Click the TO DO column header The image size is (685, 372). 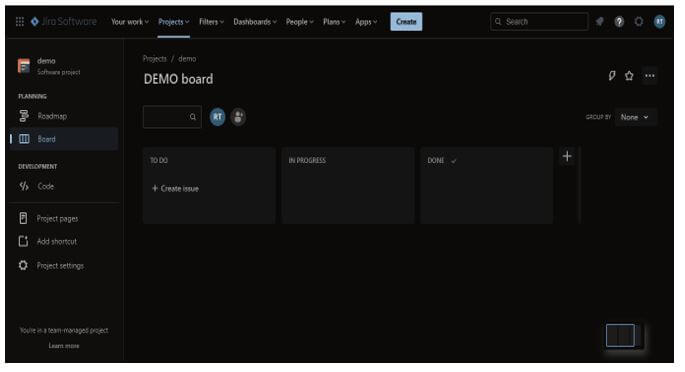[159, 161]
